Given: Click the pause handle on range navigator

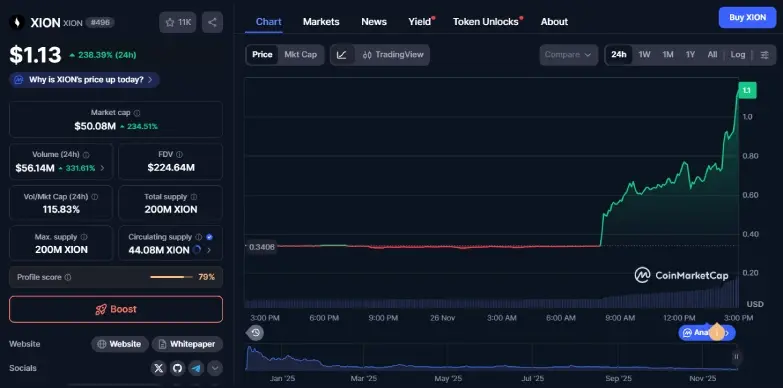Looking at the screenshot, I should tap(736, 357).
